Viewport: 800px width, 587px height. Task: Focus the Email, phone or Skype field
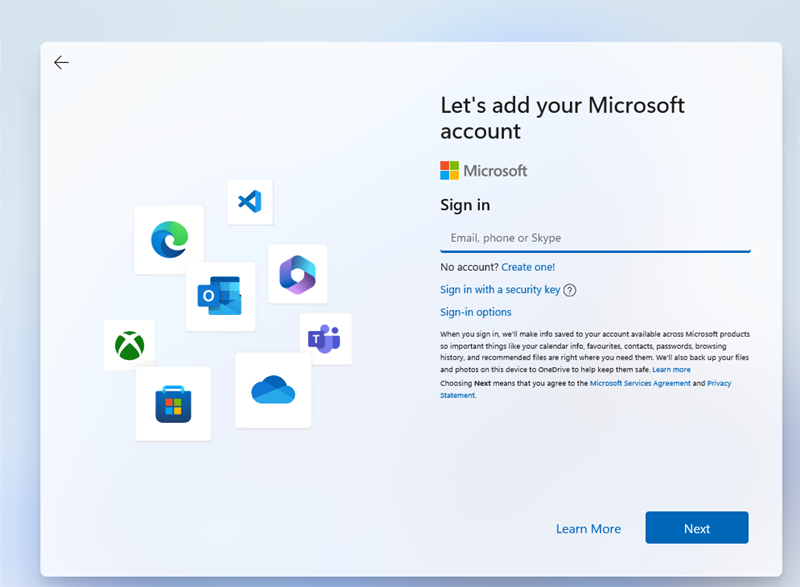tap(595, 238)
